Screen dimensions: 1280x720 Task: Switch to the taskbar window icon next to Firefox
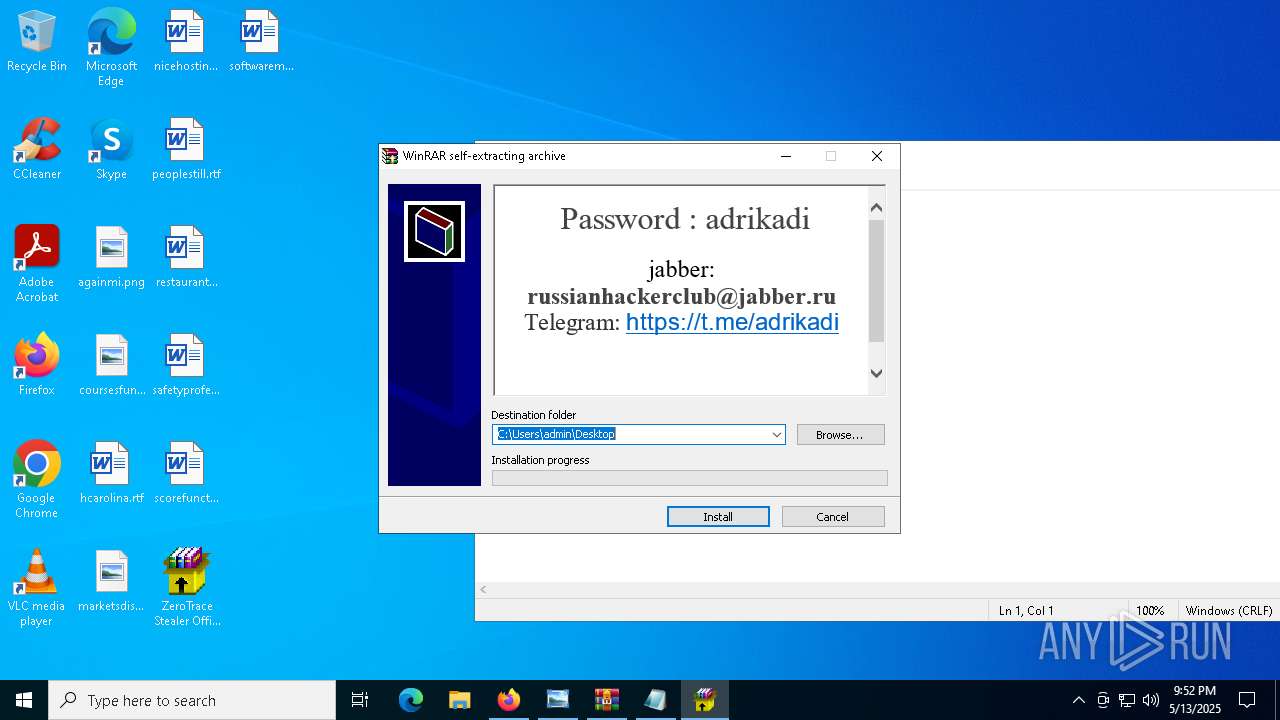[557, 700]
